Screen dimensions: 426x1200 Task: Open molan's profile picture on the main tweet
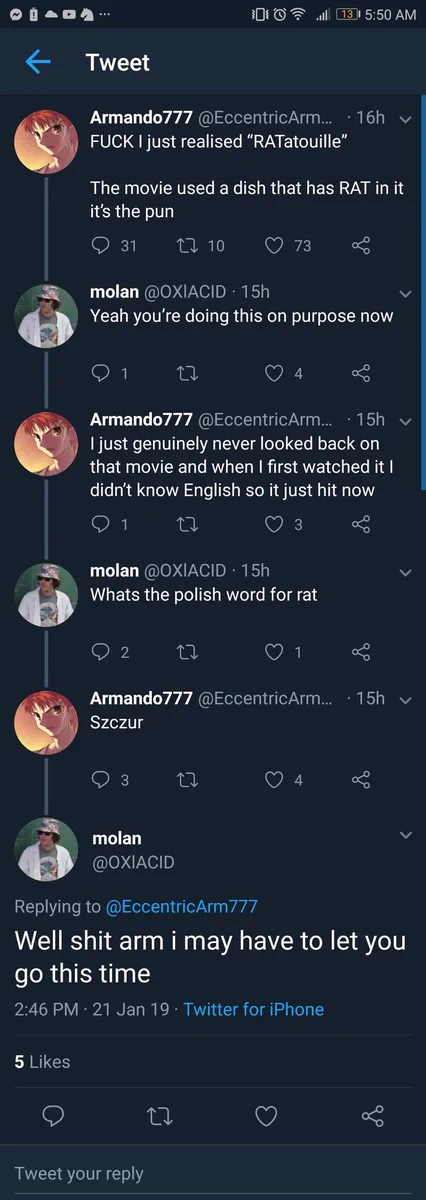(x=45, y=849)
